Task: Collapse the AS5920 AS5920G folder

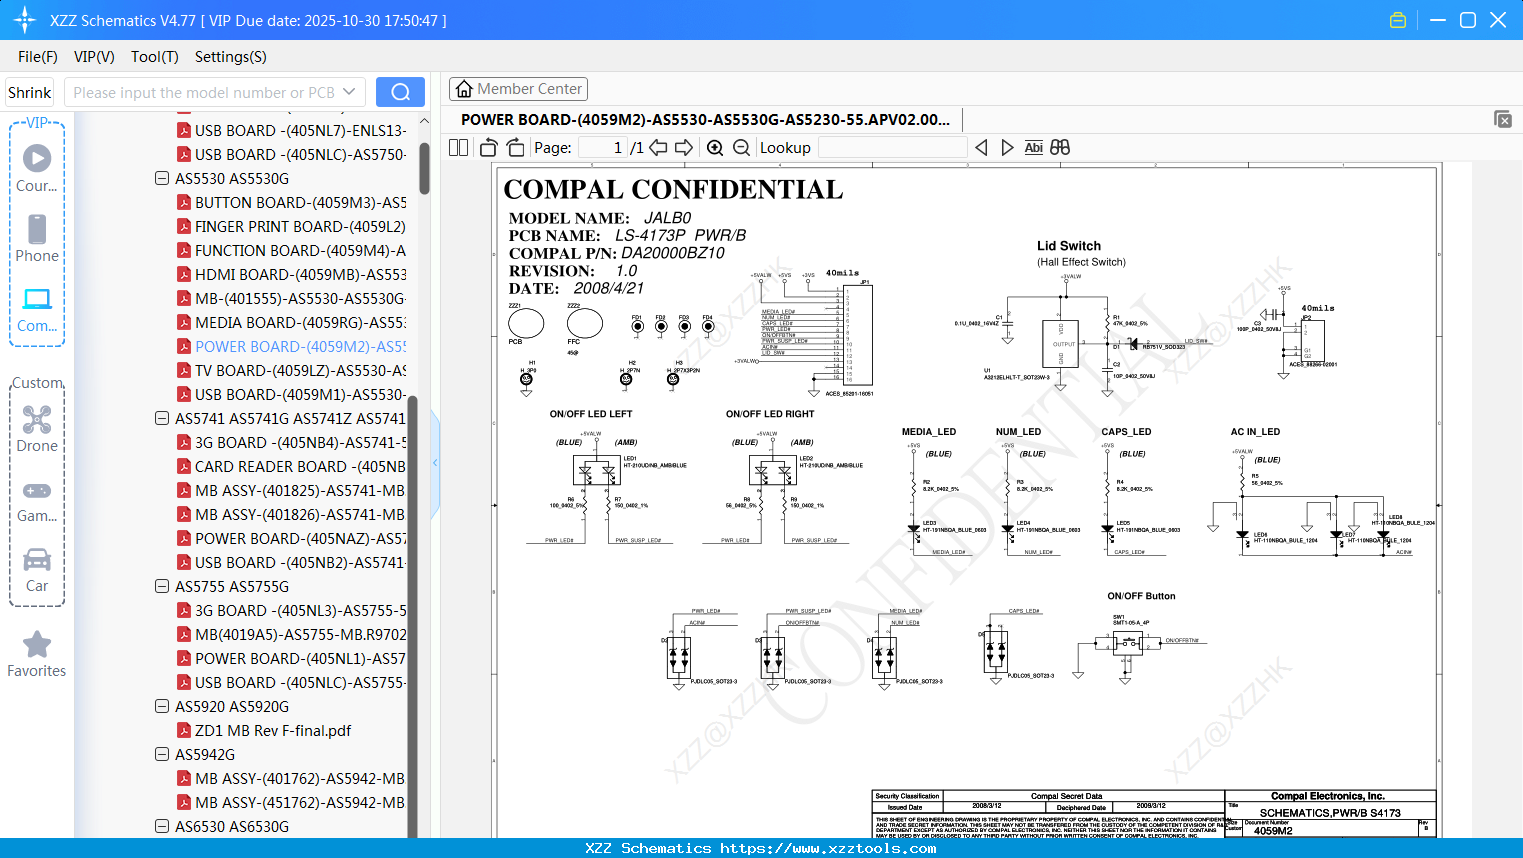Action: [x=162, y=706]
